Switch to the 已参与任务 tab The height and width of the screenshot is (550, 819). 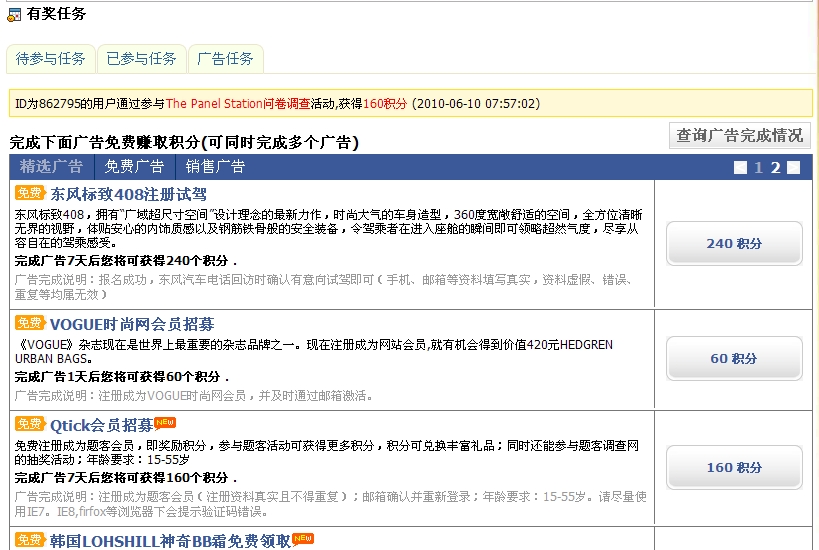tap(142, 58)
